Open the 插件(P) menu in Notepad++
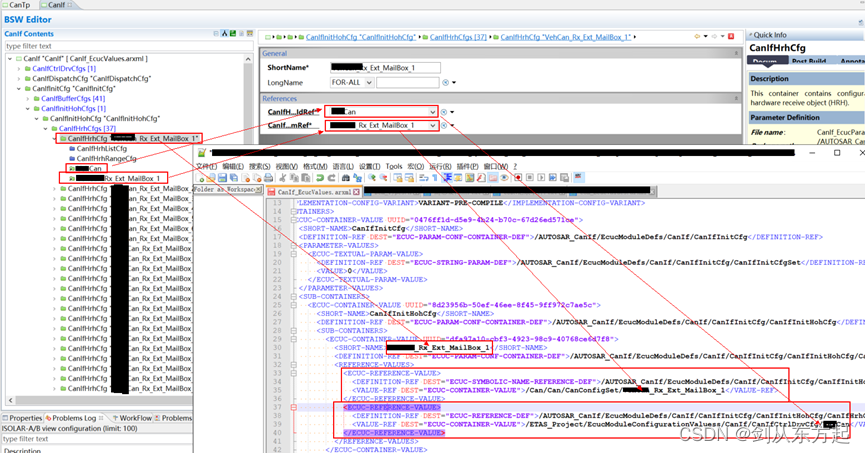 point(467,166)
